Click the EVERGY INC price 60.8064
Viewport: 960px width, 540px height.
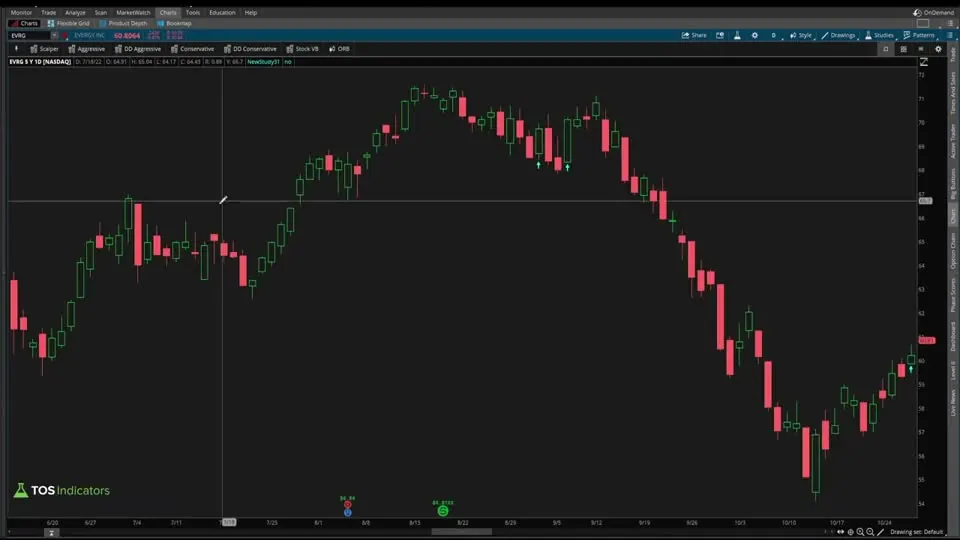[x=127, y=36]
